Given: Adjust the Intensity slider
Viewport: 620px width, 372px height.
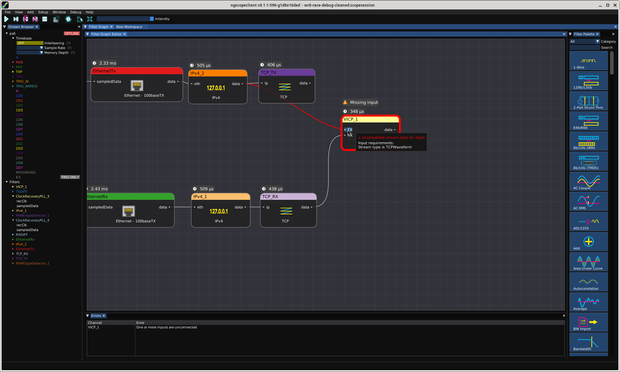Looking at the screenshot, I should tap(125, 19).
